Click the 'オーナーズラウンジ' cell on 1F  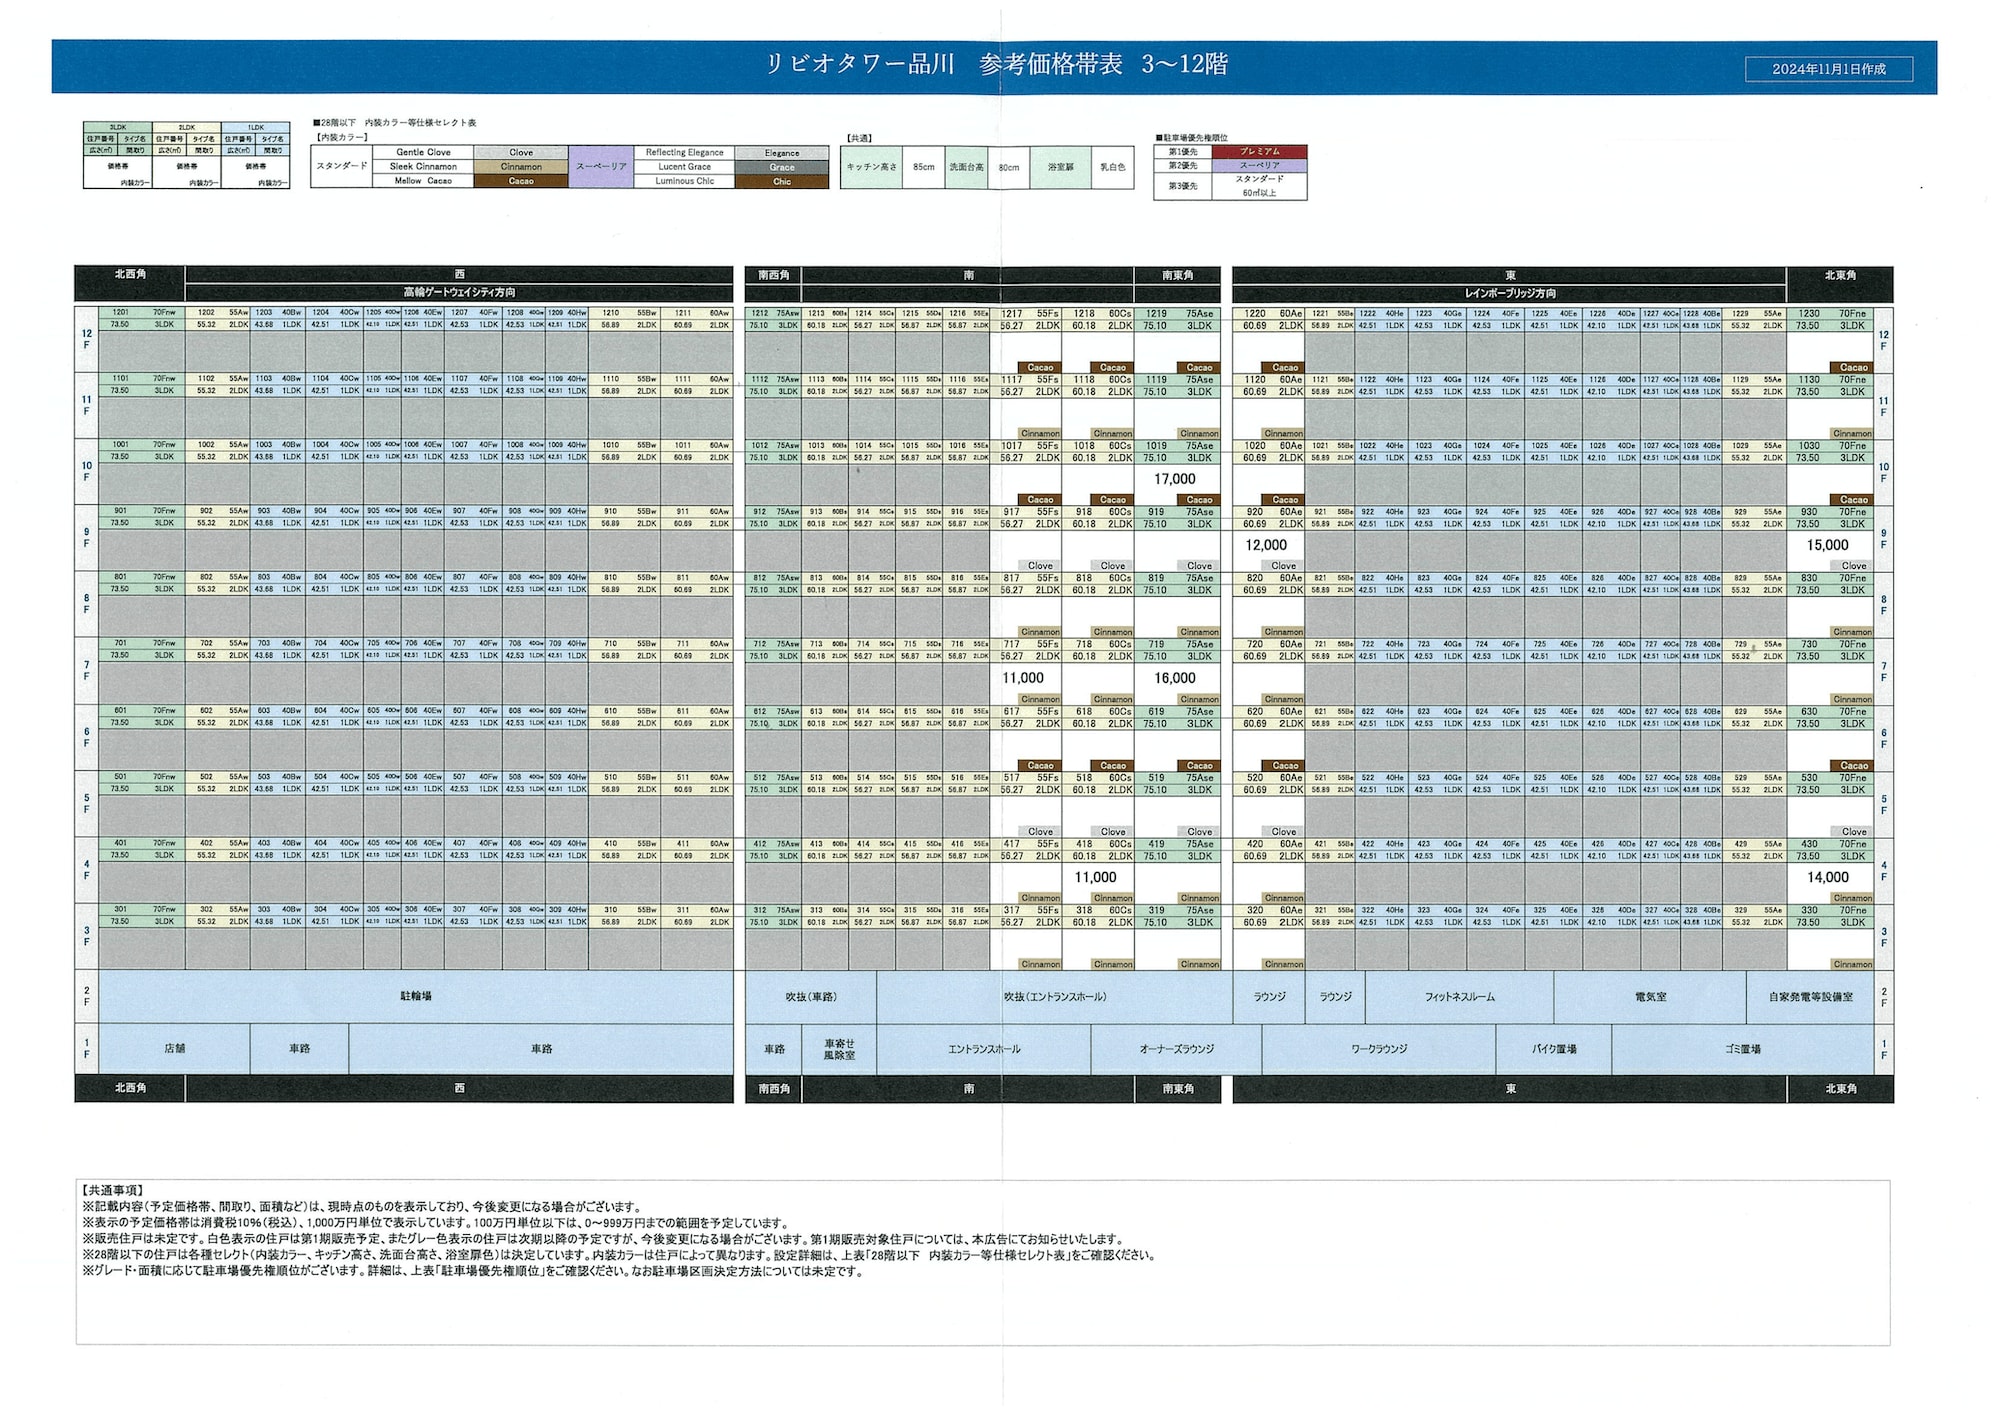[1176, 1049]
